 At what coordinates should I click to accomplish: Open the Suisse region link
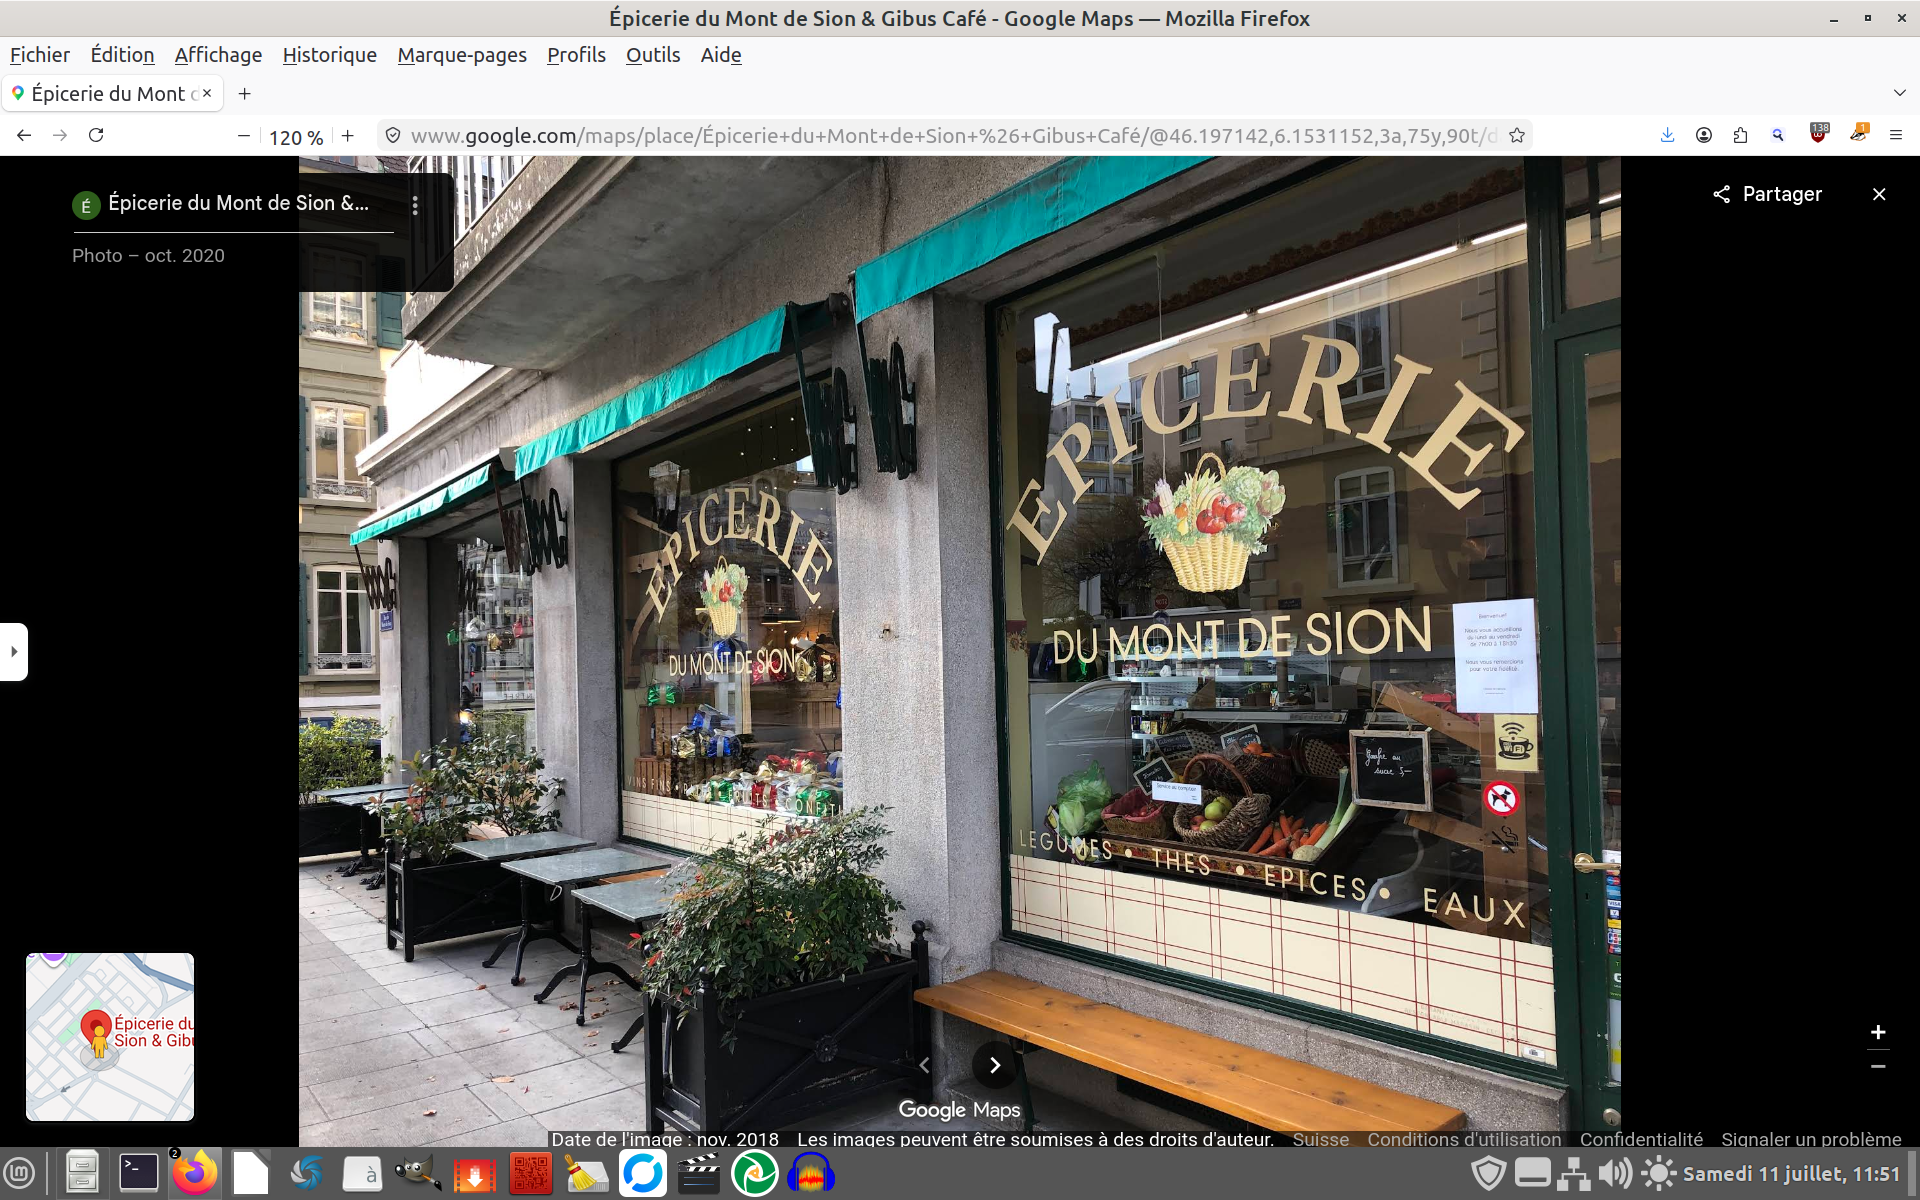(x=1320, y=1139)
